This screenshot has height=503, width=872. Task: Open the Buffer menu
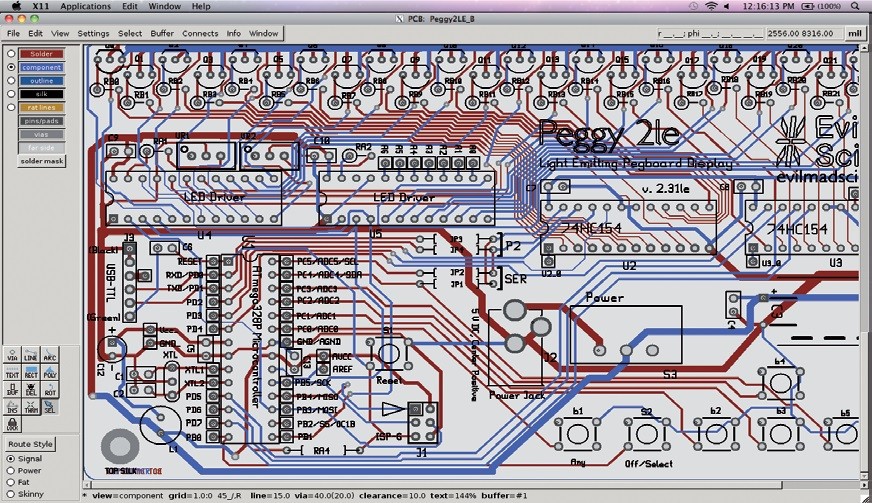tap(162, 33)
